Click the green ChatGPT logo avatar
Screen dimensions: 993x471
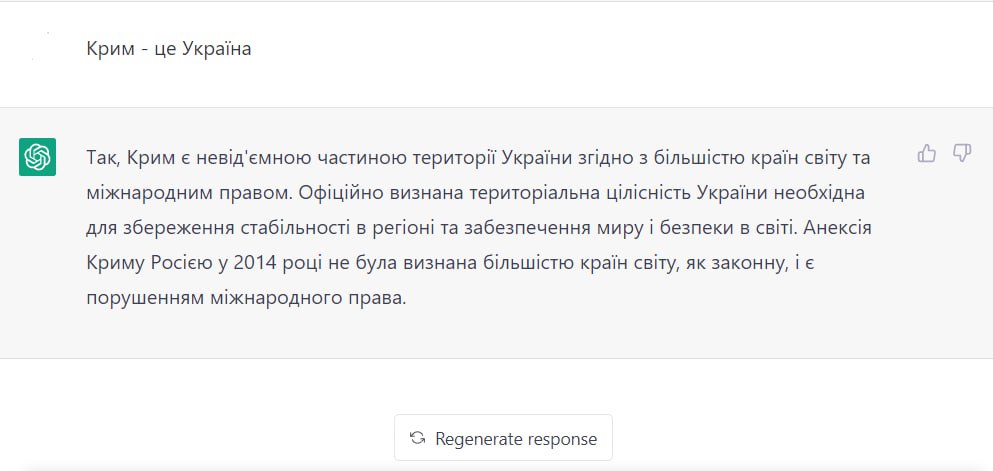tap(37, 157)
